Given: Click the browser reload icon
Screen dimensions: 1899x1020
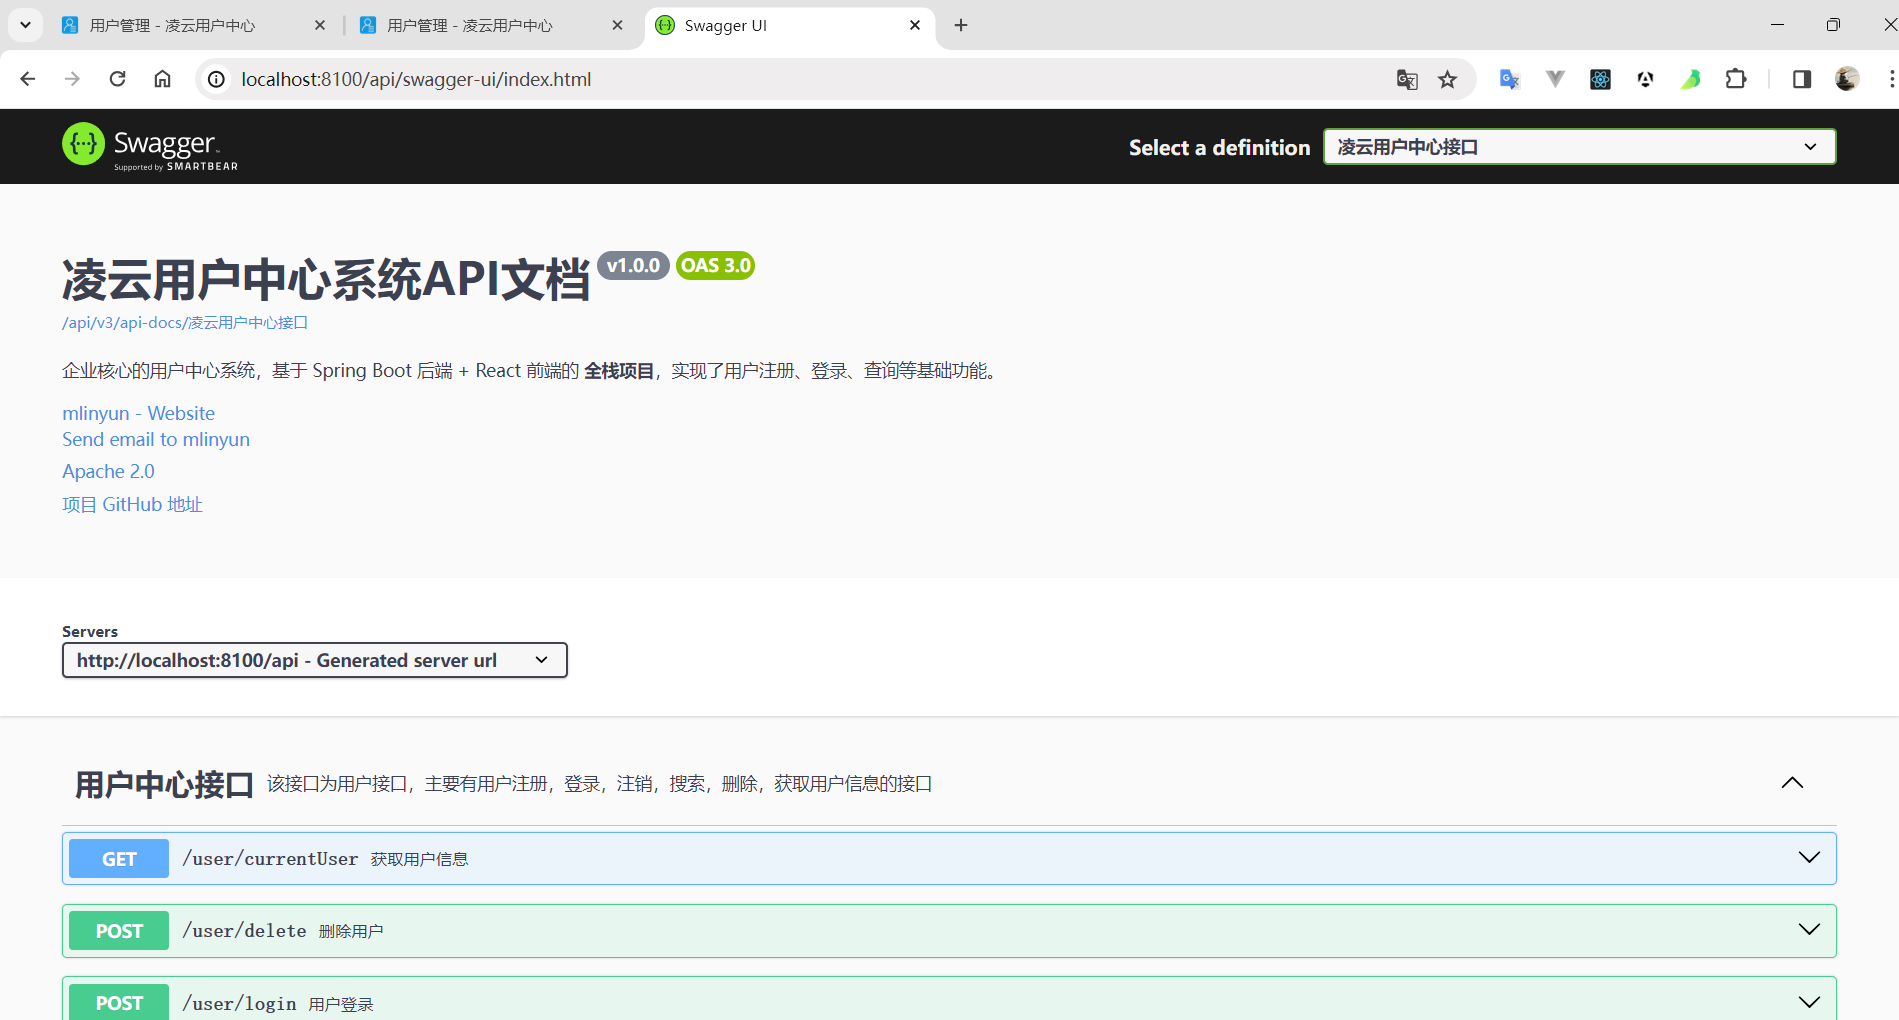Looking at the screenshot, I should click(117, 79).
